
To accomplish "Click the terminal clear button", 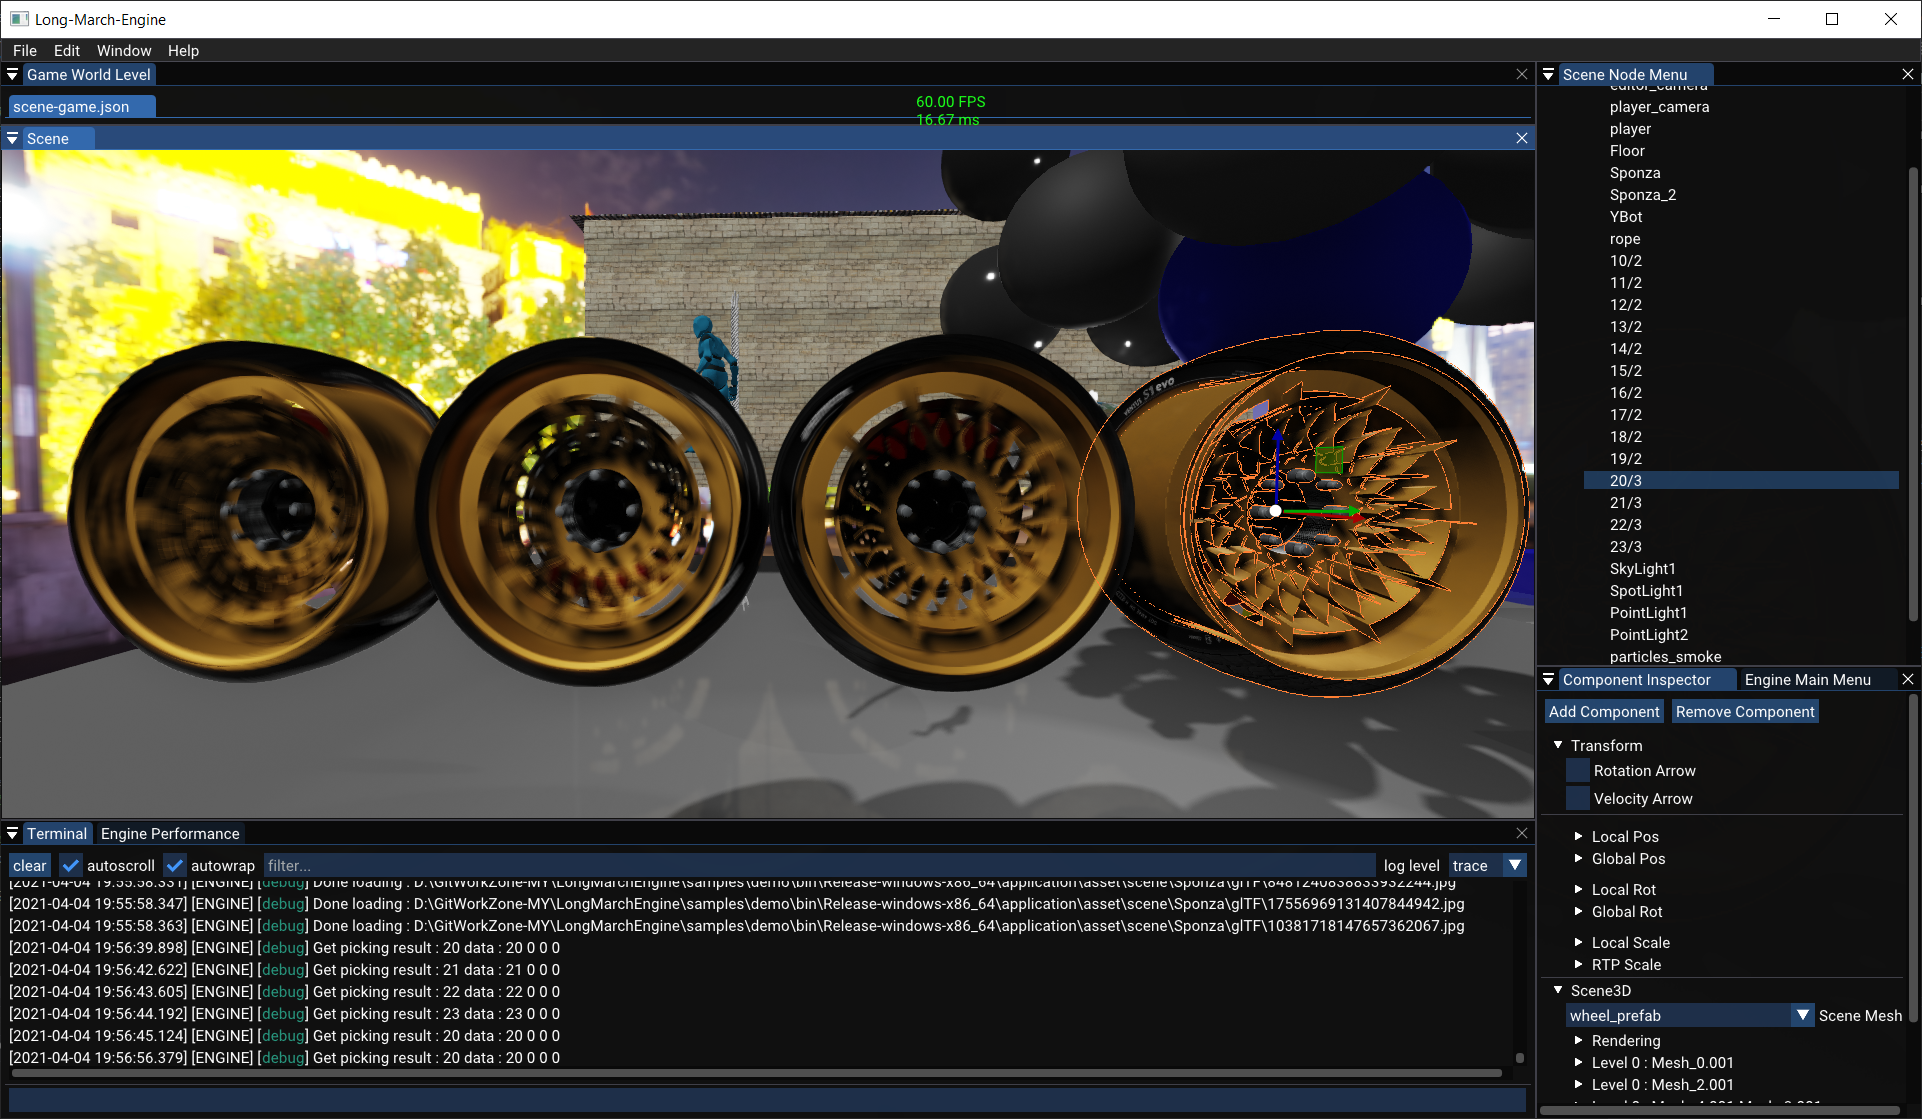I will pos(29,866).
